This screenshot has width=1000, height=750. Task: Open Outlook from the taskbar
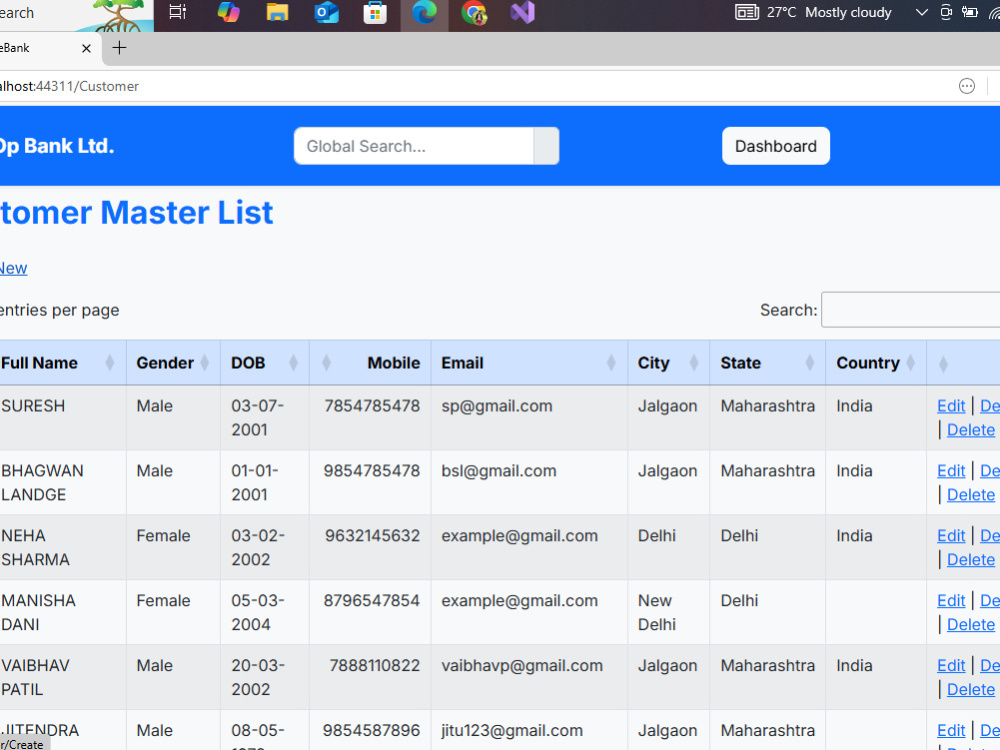326,12
